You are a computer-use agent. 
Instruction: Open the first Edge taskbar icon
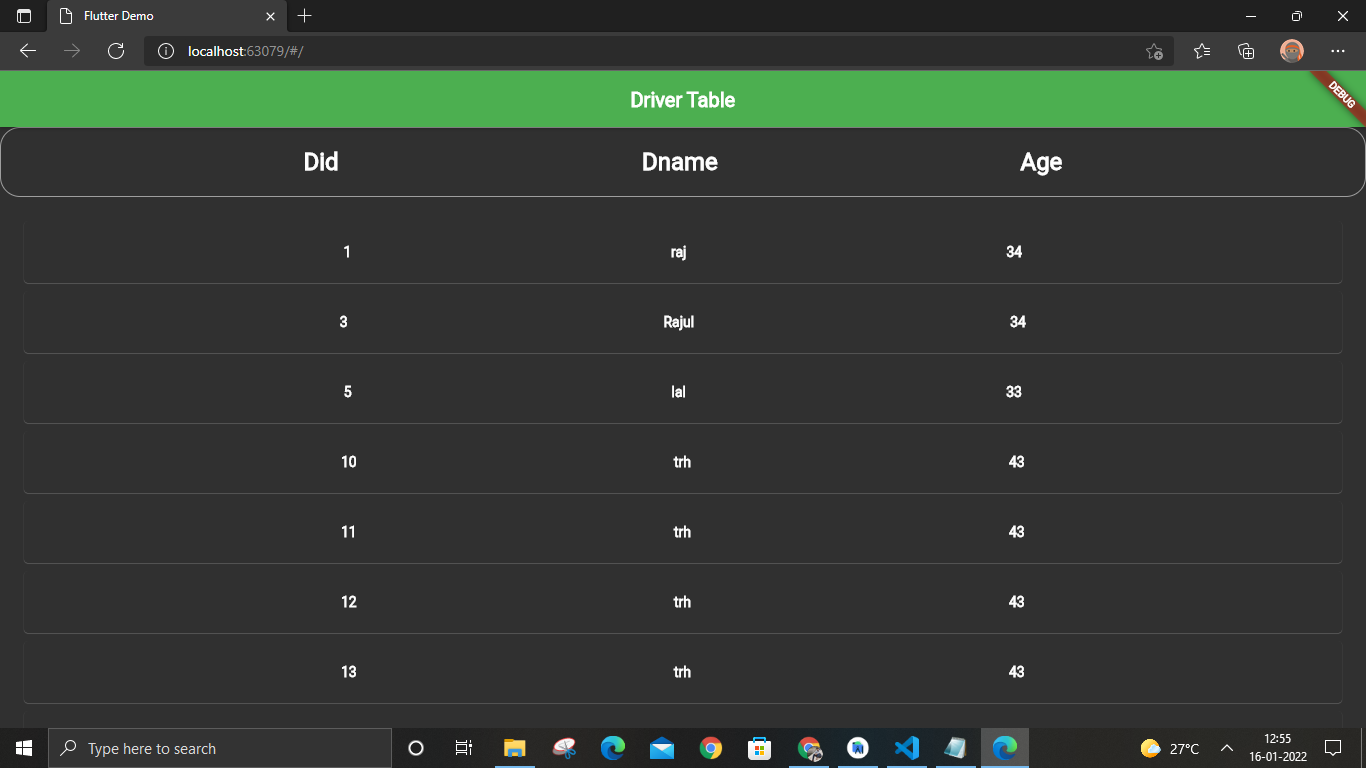pyautogui.click(x=613, y=748)
